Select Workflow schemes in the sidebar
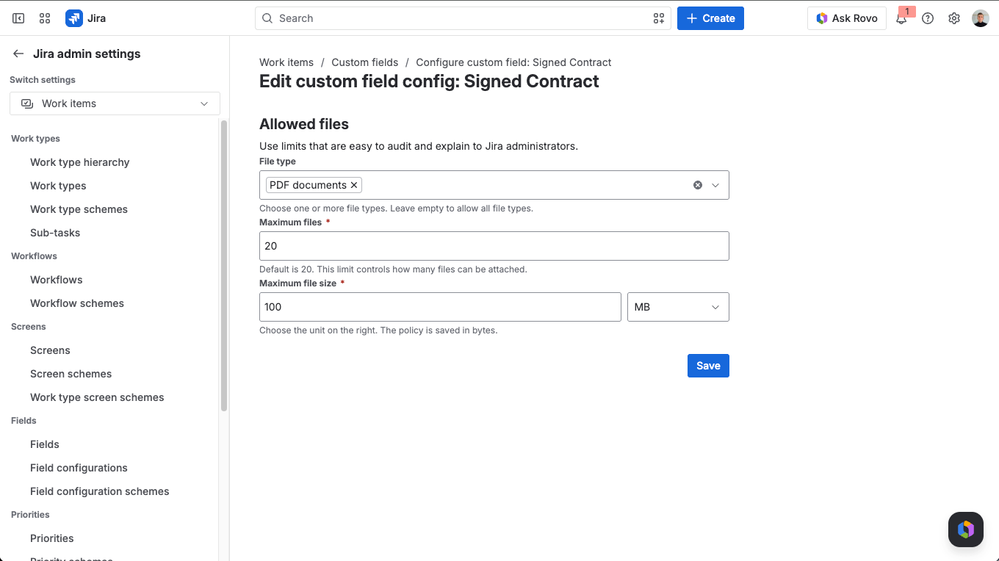 click(x=77, y=304)
